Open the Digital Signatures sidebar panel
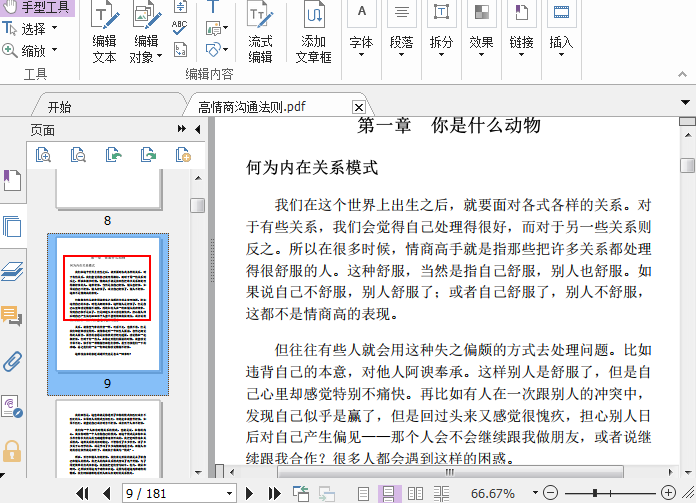 [12, 407]
